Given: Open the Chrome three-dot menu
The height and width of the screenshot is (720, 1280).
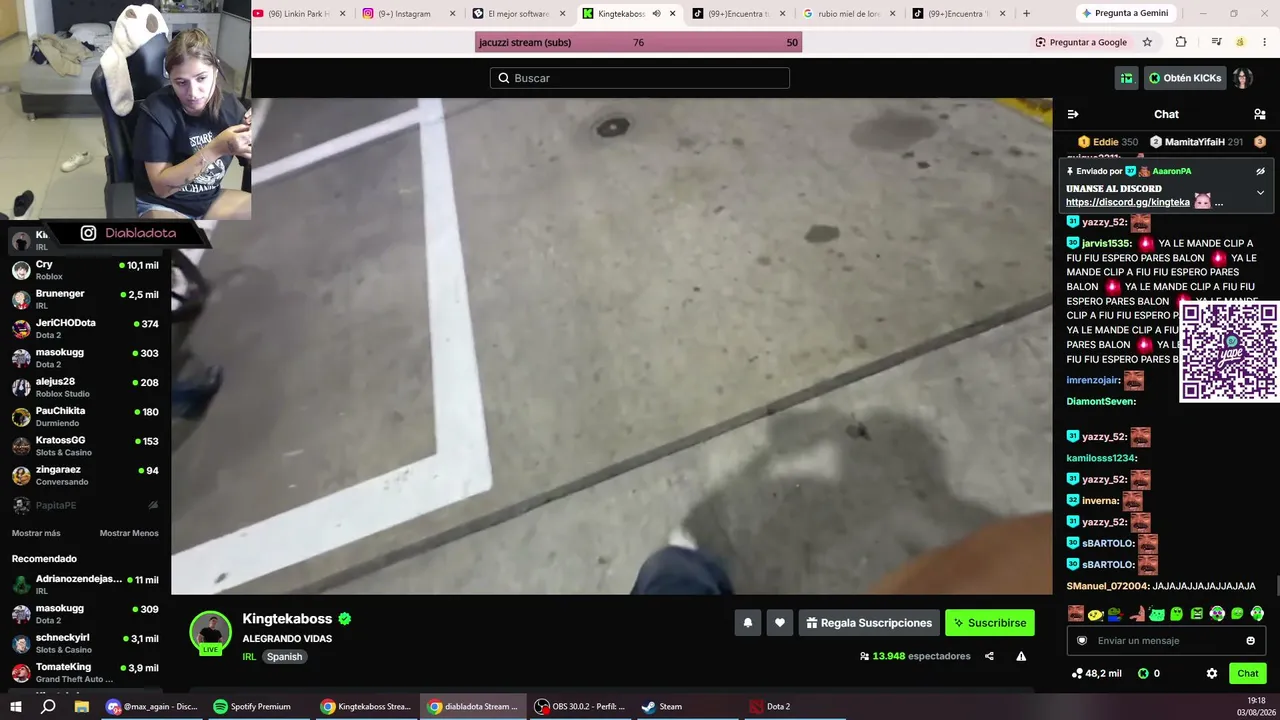Looking at the screenshot, I should tap(1264, 42).
